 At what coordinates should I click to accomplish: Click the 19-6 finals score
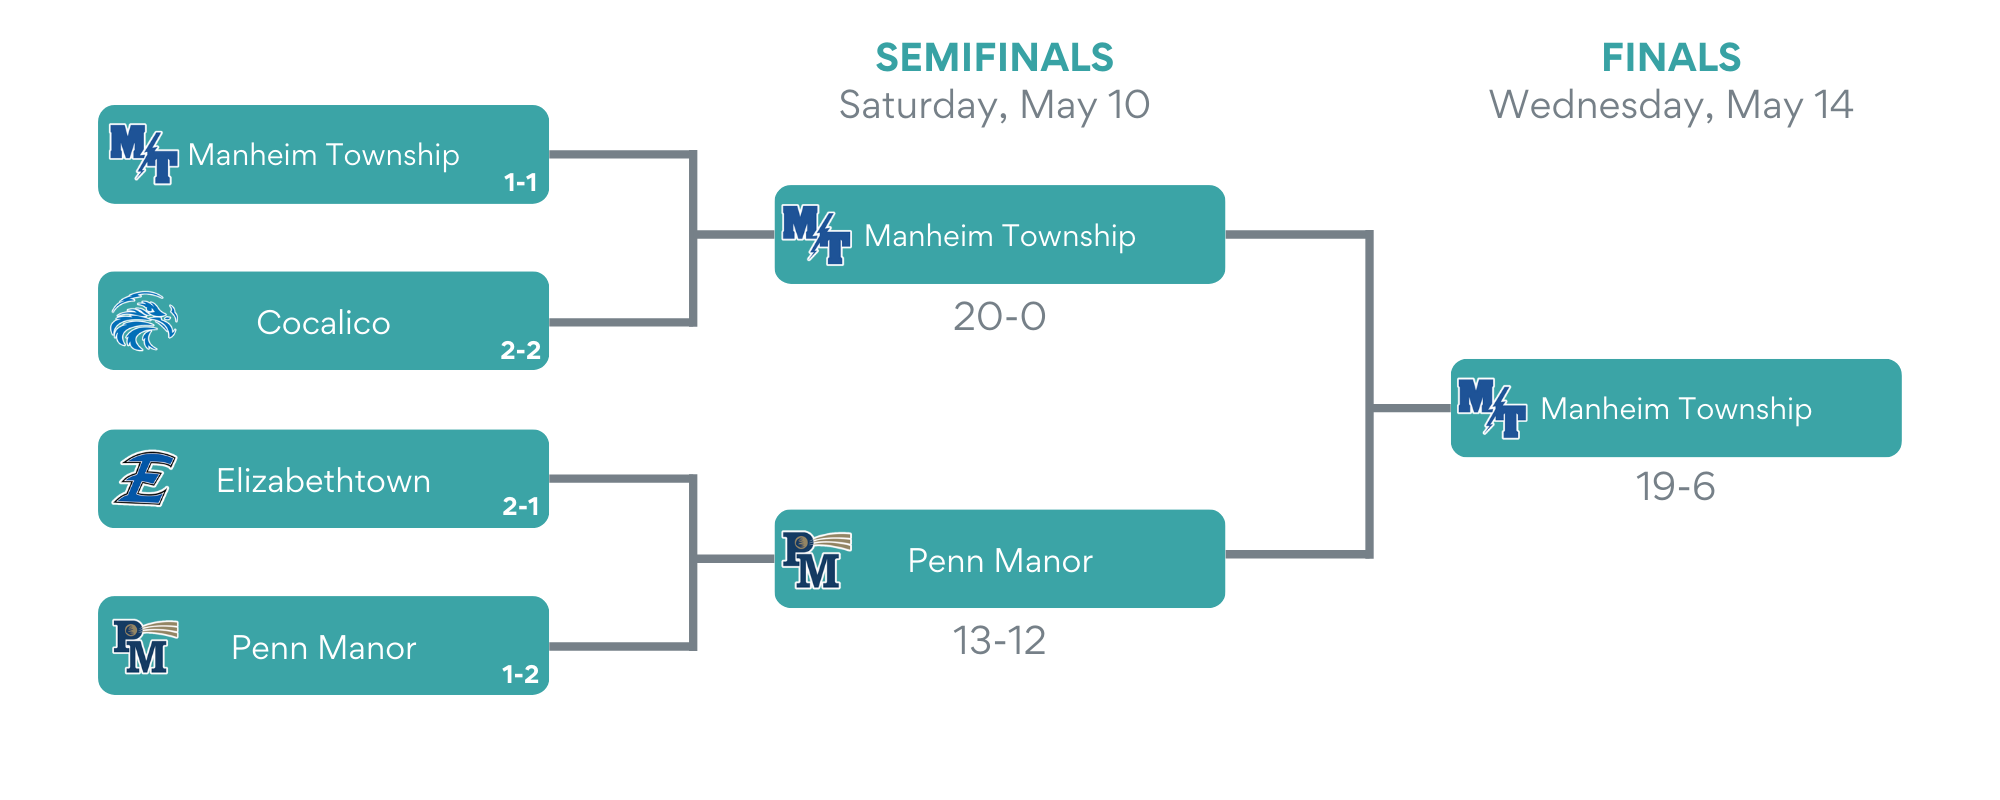(1675, 487)
